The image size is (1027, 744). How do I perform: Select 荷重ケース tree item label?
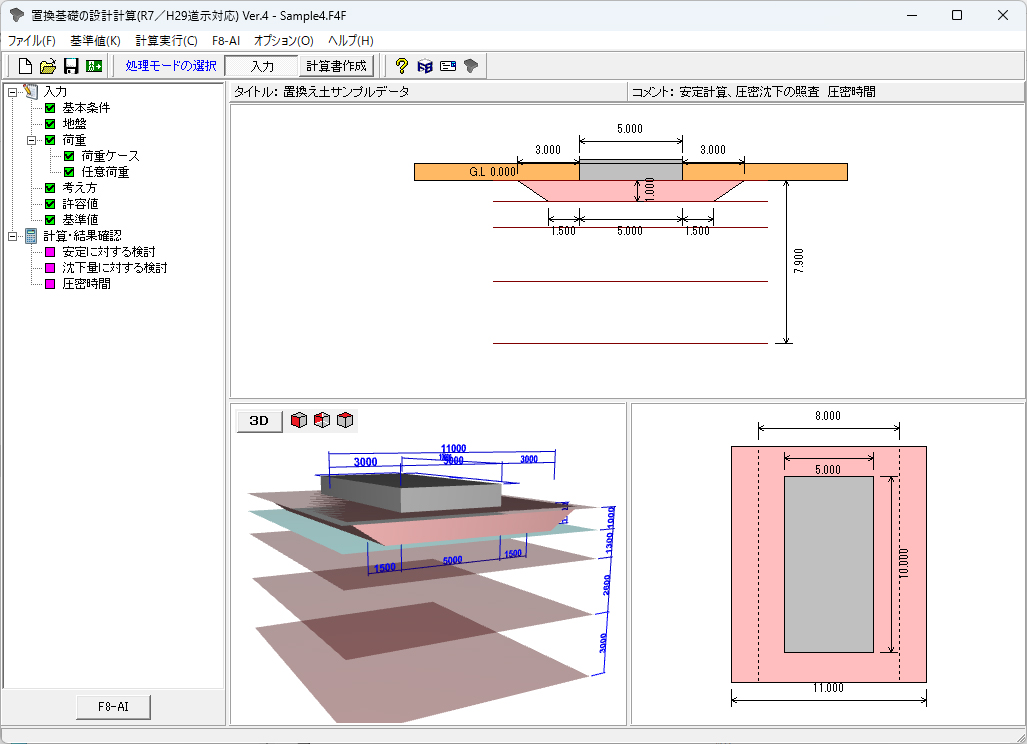(110, 156)
